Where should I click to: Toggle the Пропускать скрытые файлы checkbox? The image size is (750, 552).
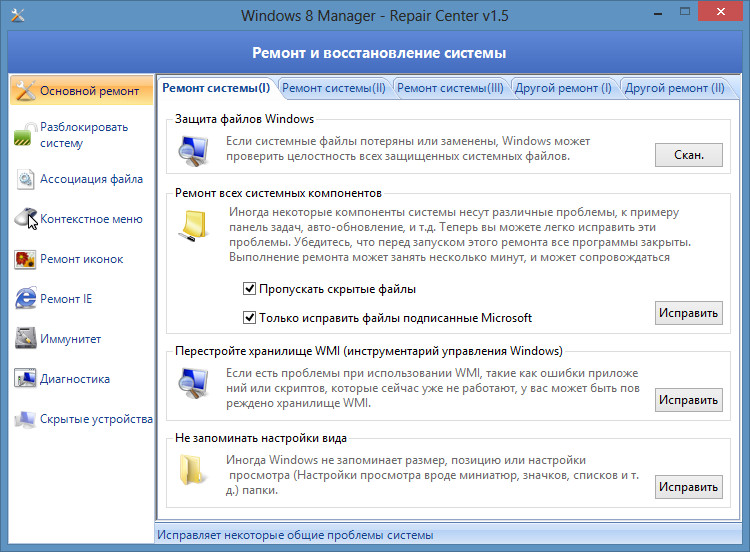tap(250, 289)
